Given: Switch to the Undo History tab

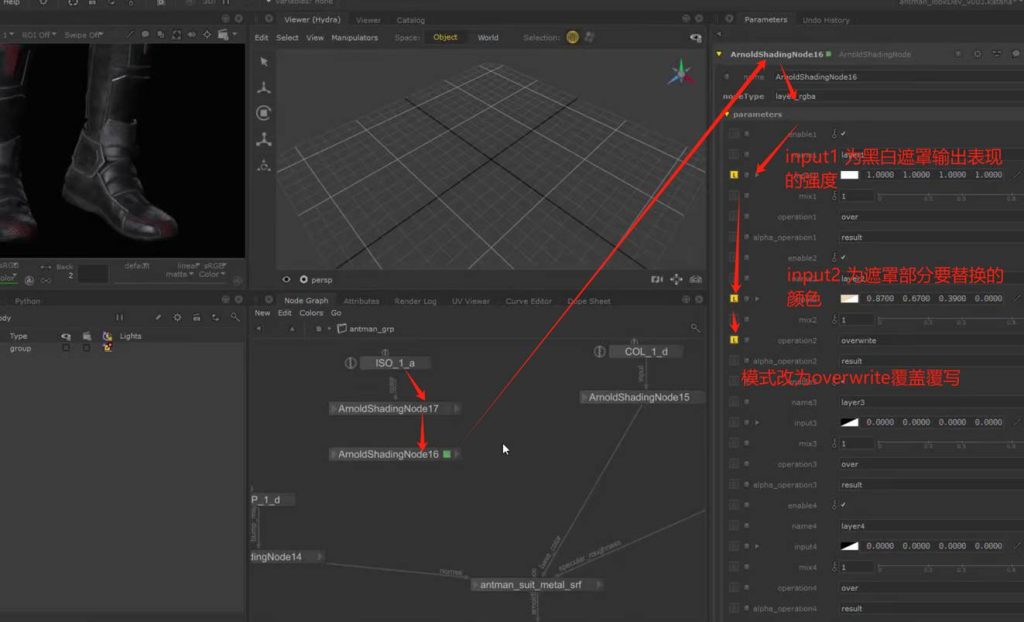Looking at the screenshot, I should (x=826, y=20).
